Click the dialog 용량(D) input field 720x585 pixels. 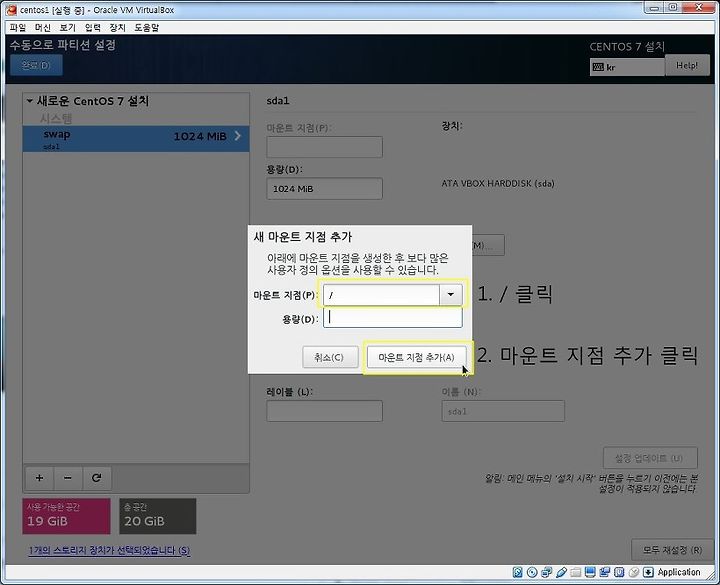393,317
